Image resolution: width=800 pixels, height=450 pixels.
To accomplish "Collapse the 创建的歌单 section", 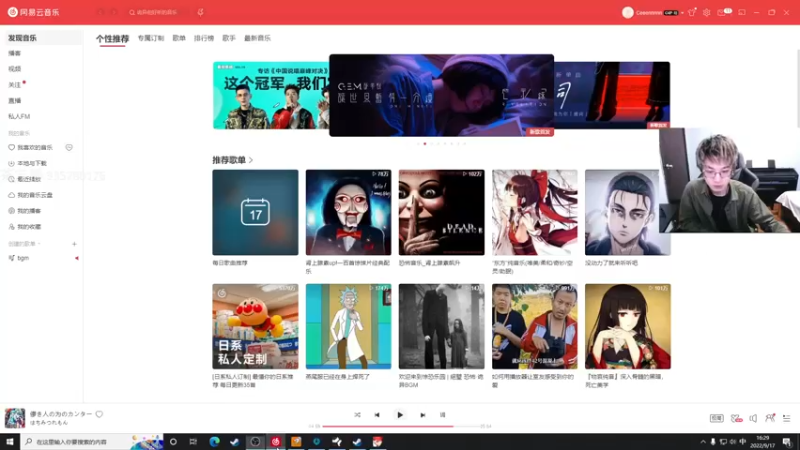I will point(24,244).
